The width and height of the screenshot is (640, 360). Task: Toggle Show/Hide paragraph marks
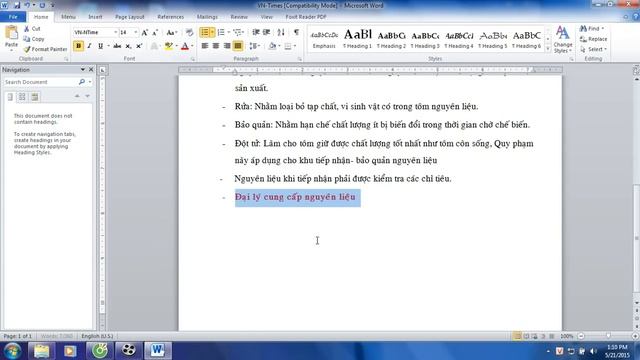pos(296,32)
